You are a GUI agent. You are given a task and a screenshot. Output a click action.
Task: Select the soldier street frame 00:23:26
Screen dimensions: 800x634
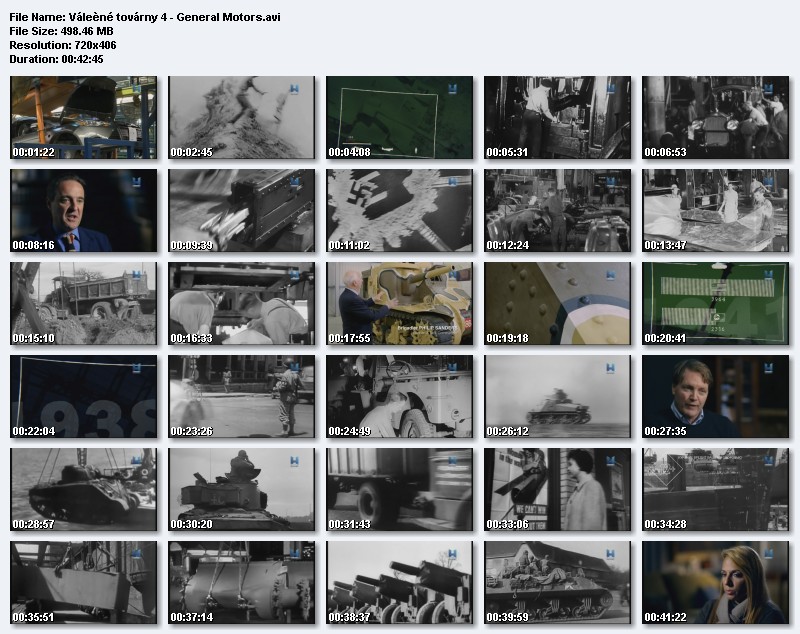point(241,396)
